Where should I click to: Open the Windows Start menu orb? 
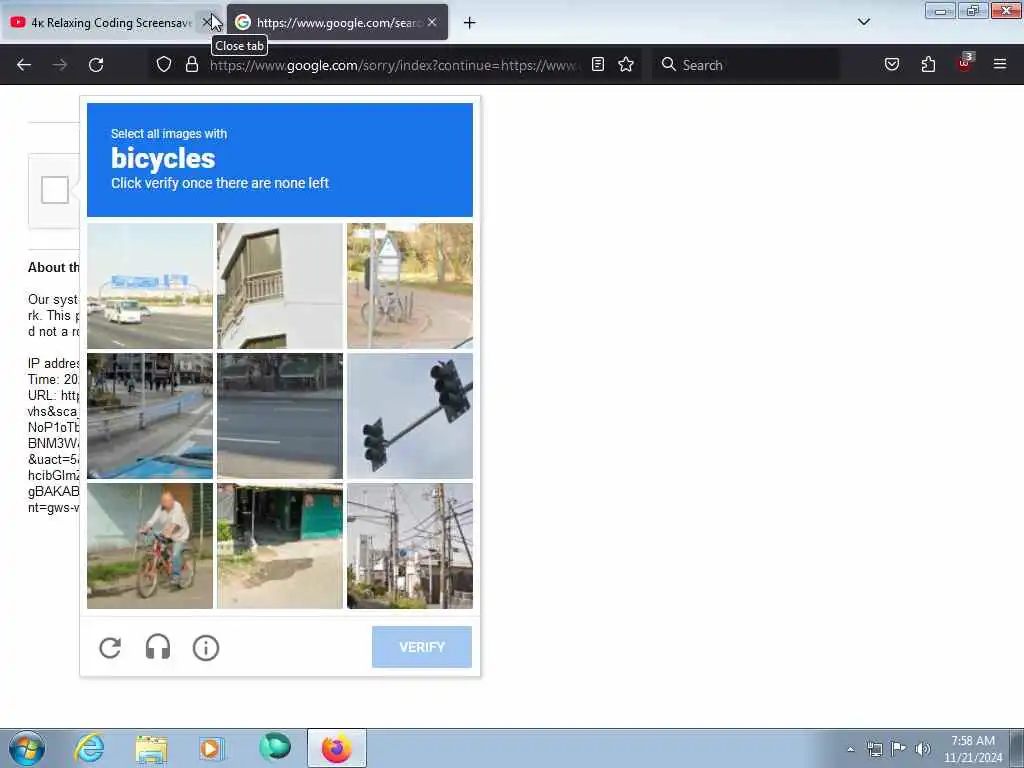click(27, 748)
